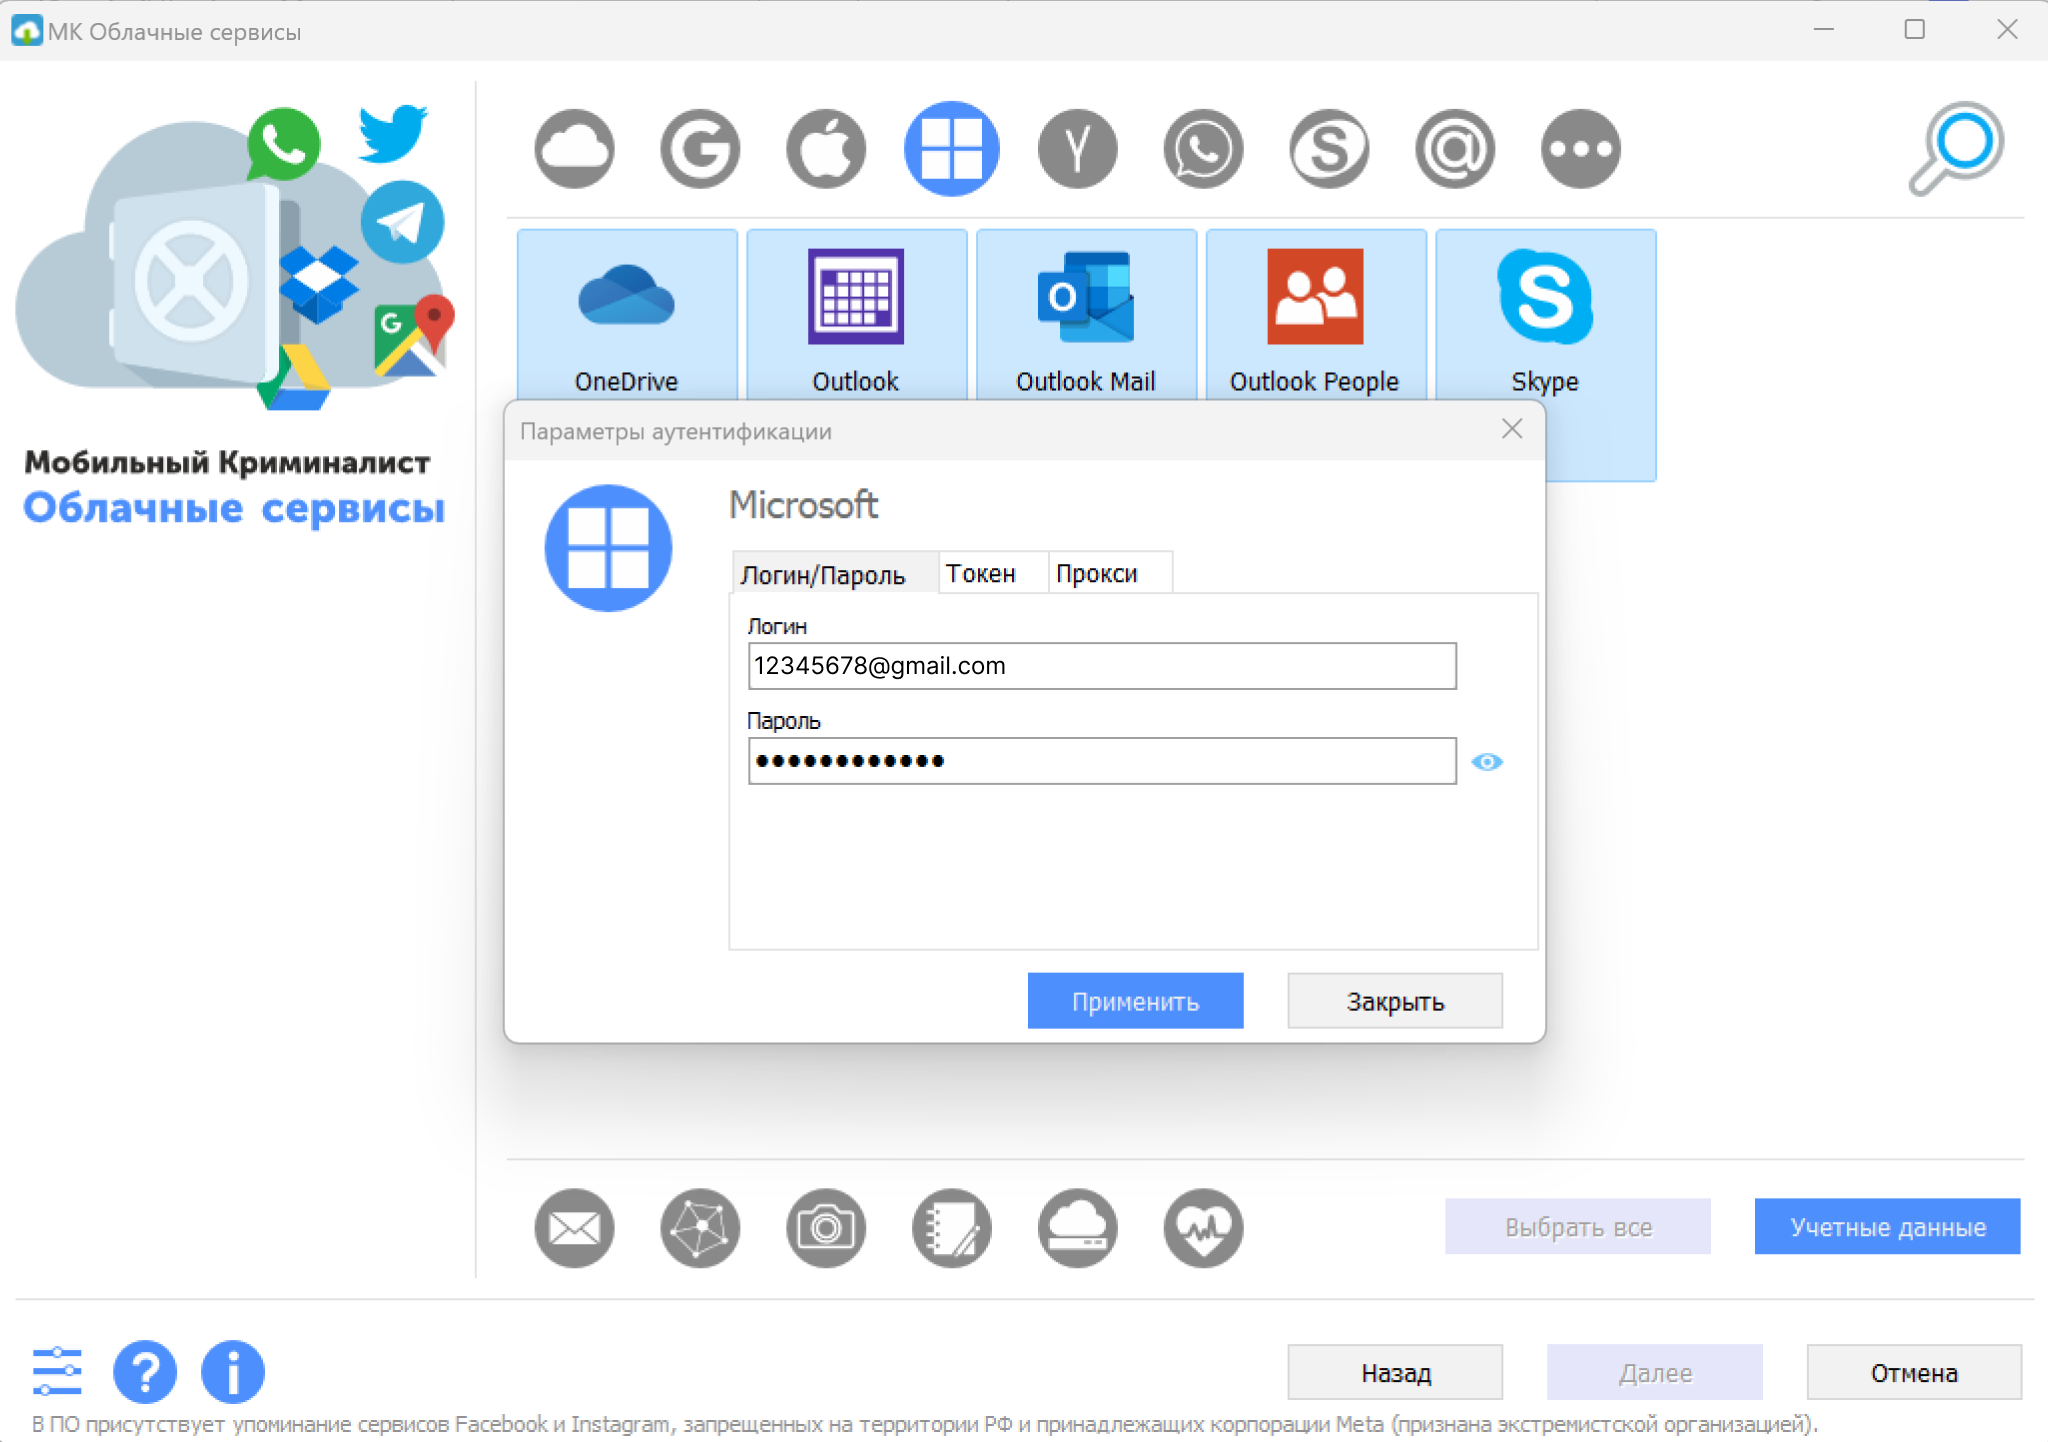Screen dimensions: 2048x1442
Task: Filter by health heartbeat icon
Action: coord(1203,1228)
